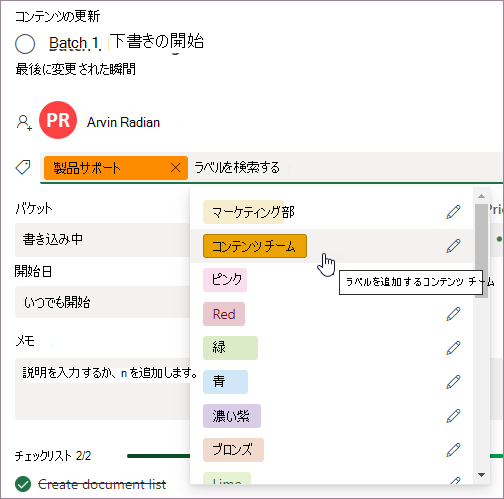Click the label list scroll-down arrow
The height and width of the screenshot is (499, 504).
tap(481, 475)
